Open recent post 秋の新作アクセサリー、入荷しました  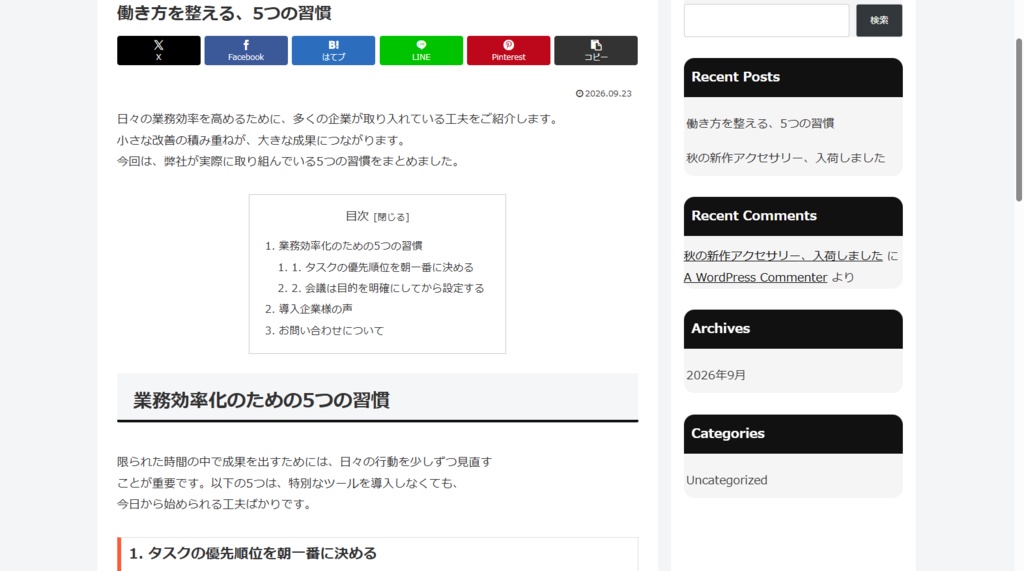point(786,158)
